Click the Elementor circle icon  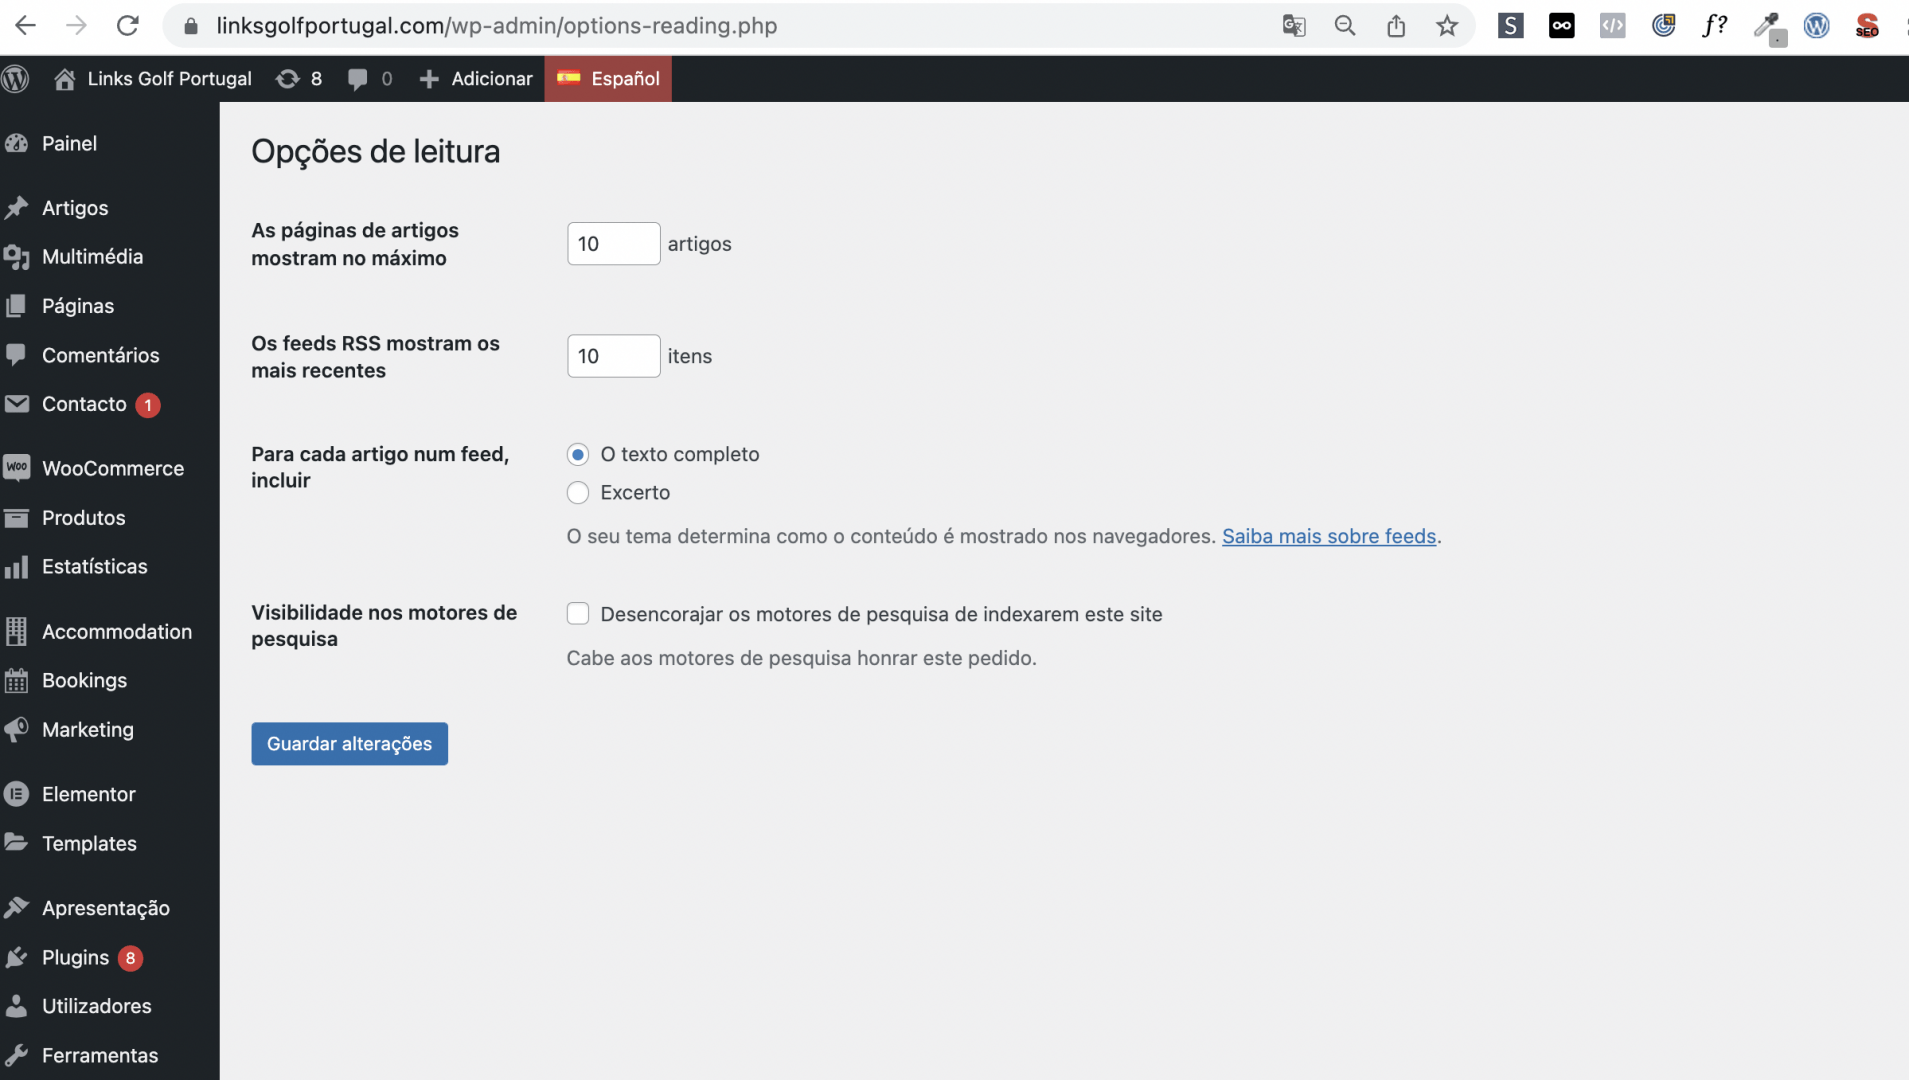pyautogui.click(x=16, y=794)
